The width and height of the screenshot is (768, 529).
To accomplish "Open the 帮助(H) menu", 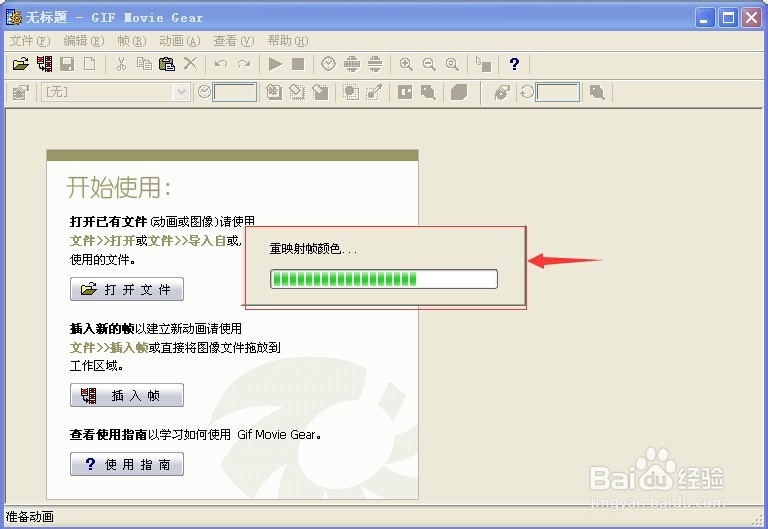I will tap(288, 41).
